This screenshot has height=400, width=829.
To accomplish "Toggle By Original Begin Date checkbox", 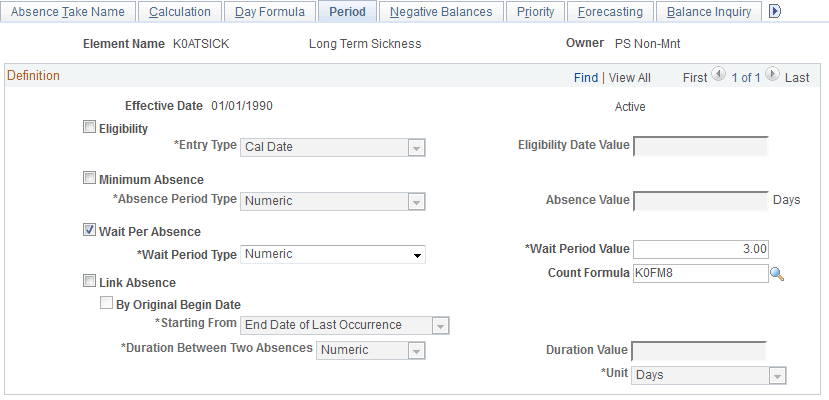I will [107, 304].
